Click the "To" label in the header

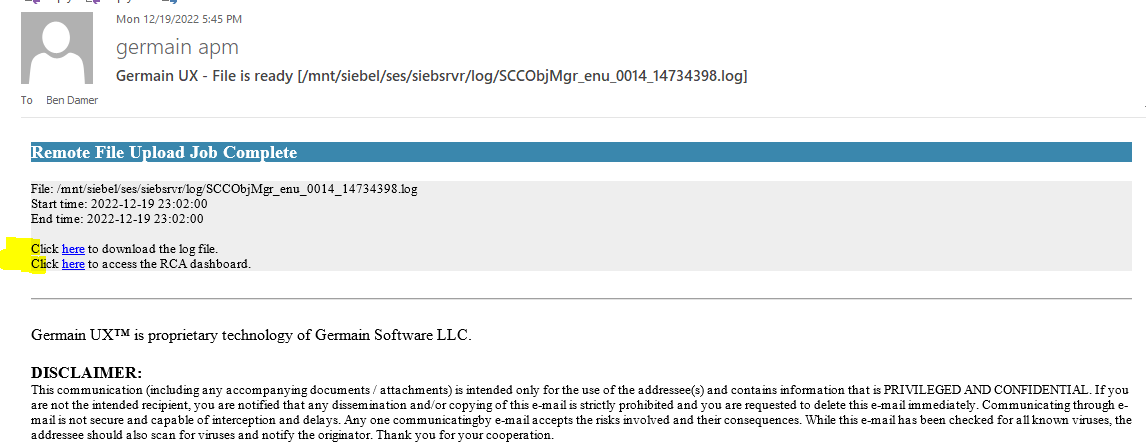[26, 100]
